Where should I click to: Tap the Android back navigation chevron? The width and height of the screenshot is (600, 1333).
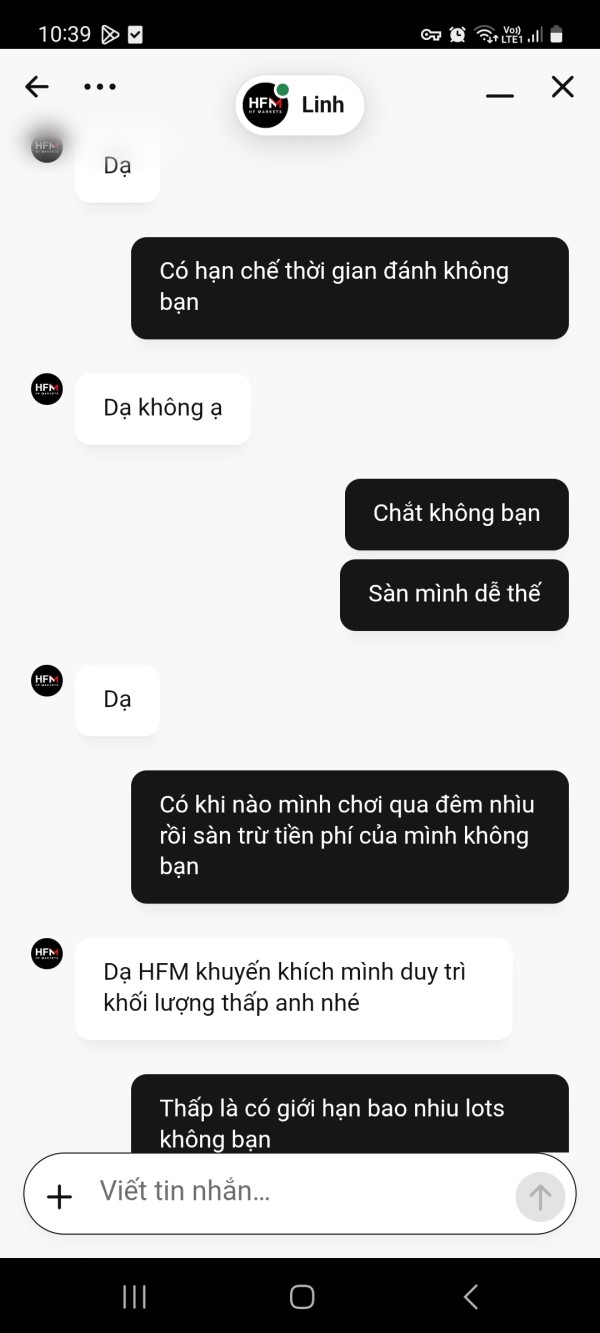click(x=470, y=1297)
